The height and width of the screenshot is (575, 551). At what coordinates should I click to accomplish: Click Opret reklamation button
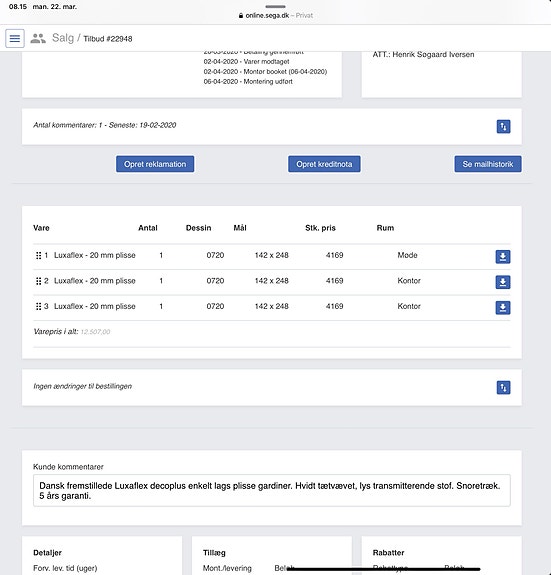(x=155, y=164)
